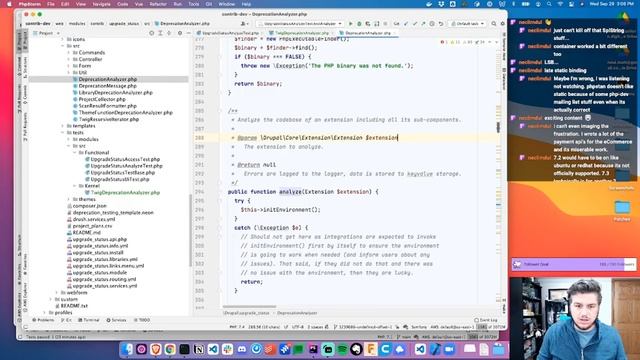The image size is (640, 360).
Task: Open the File menu
Action: point(51,4)
